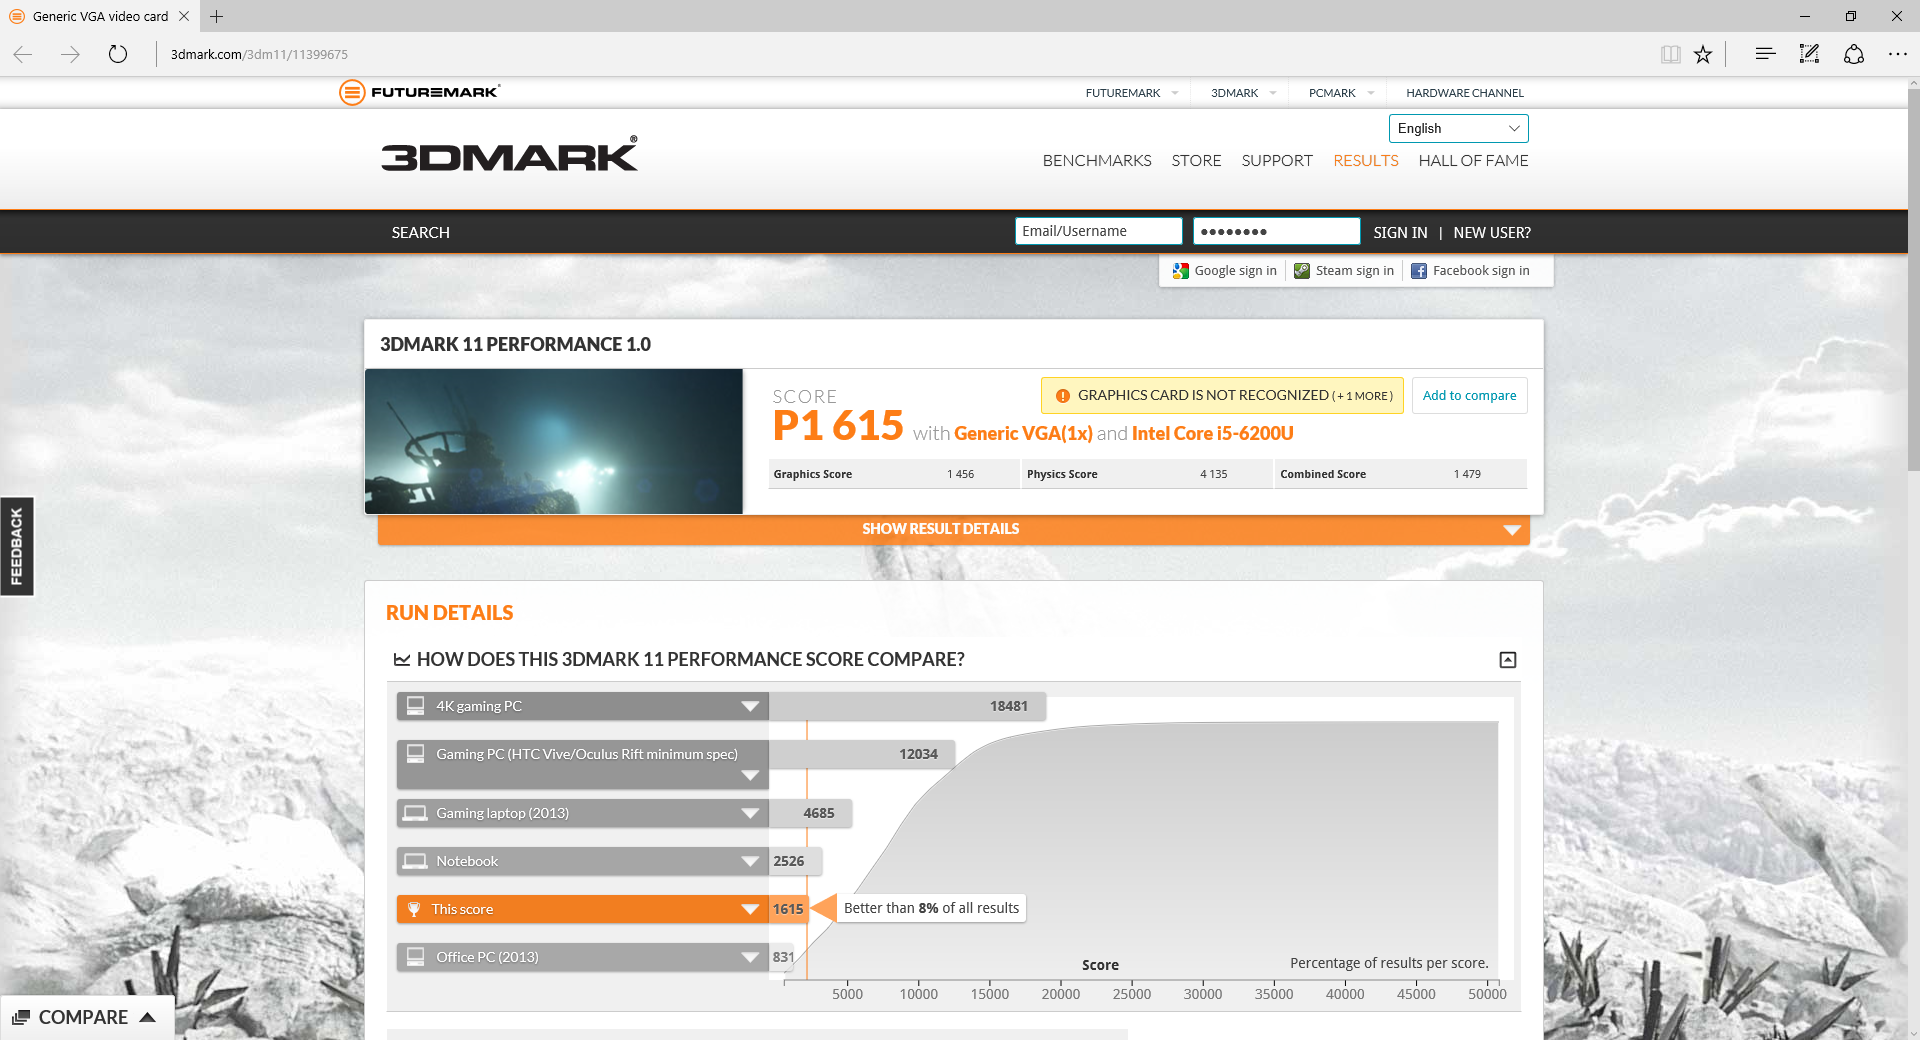
Task: Collapse score comparison section icon
Action: (x=1508, y=660)
